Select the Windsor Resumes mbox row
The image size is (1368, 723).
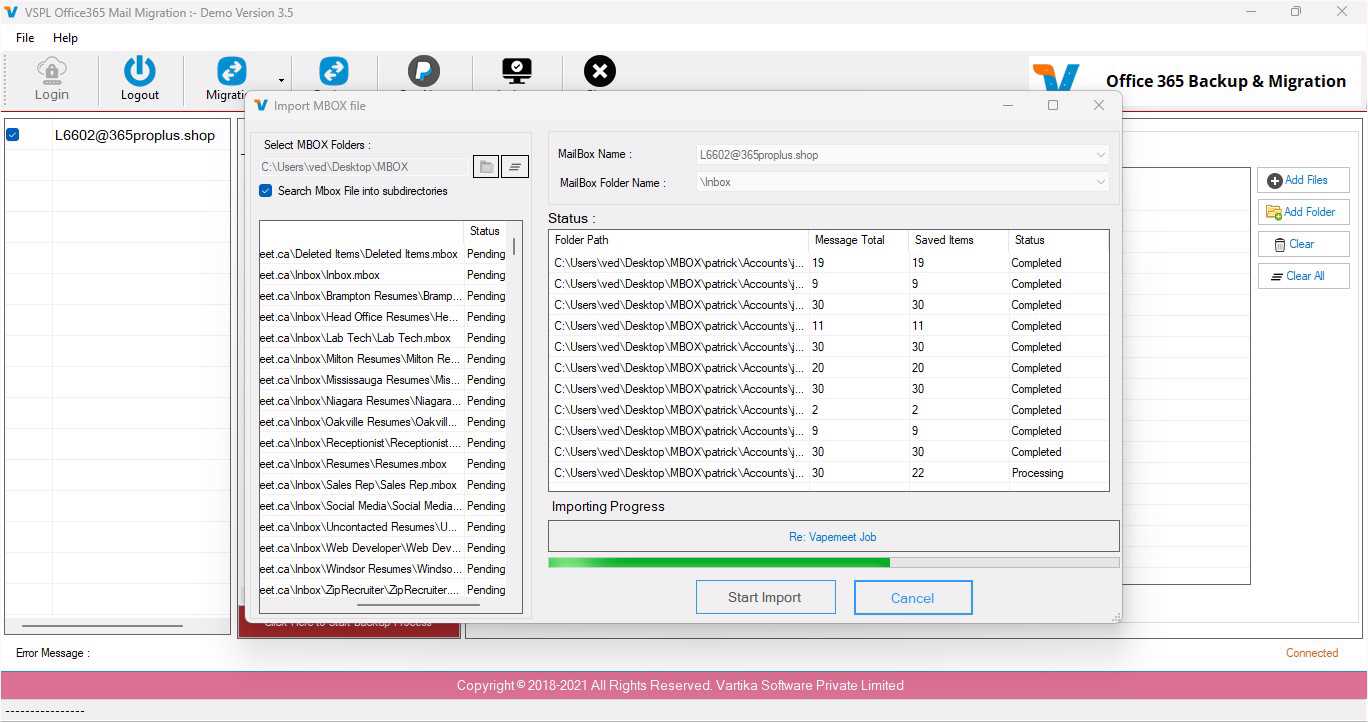point(384,569)
